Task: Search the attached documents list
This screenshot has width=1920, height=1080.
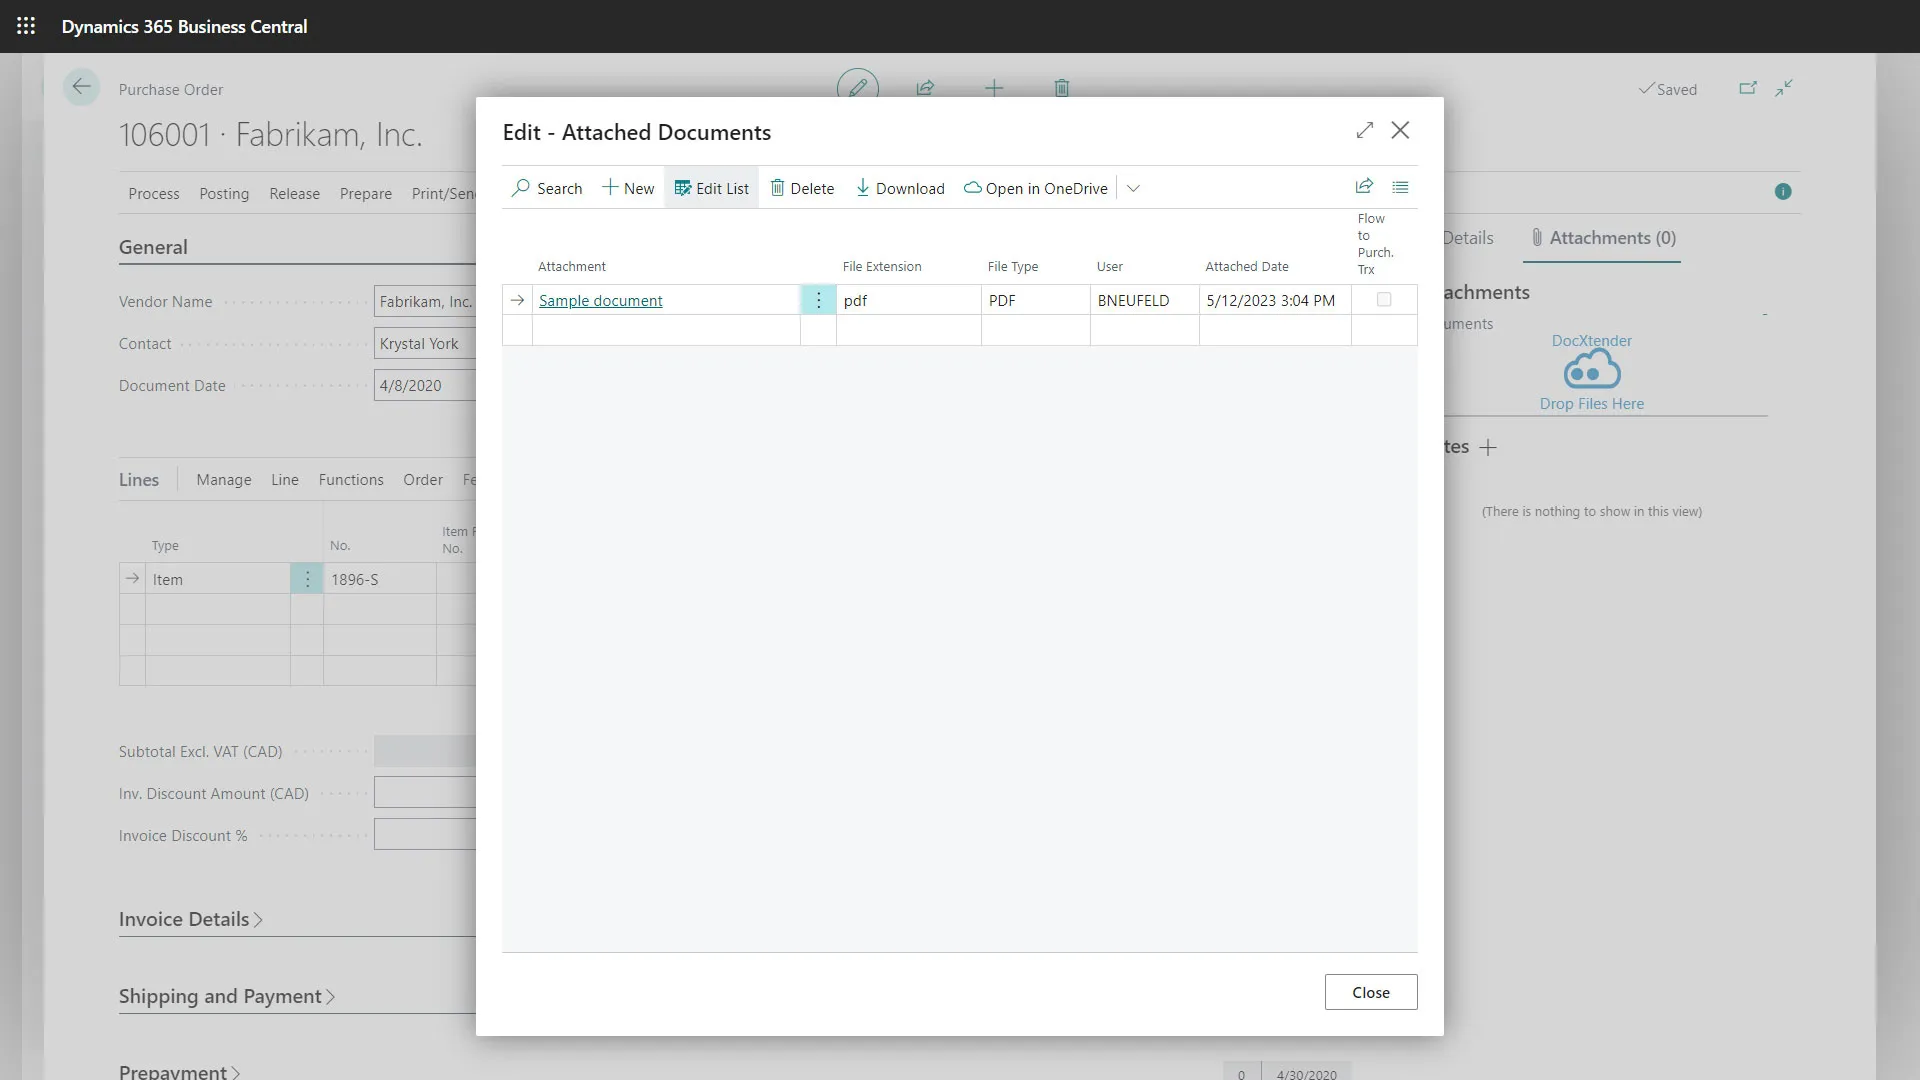Action: coord(547,188)
